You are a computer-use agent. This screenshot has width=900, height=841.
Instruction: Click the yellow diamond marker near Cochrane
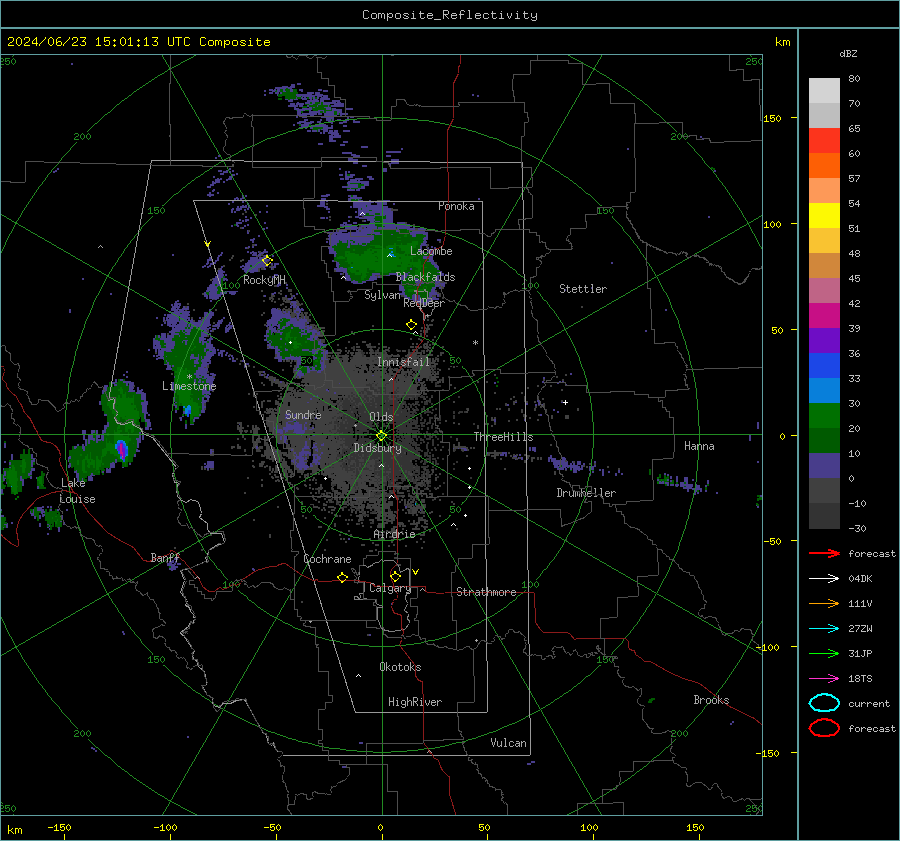342,578
